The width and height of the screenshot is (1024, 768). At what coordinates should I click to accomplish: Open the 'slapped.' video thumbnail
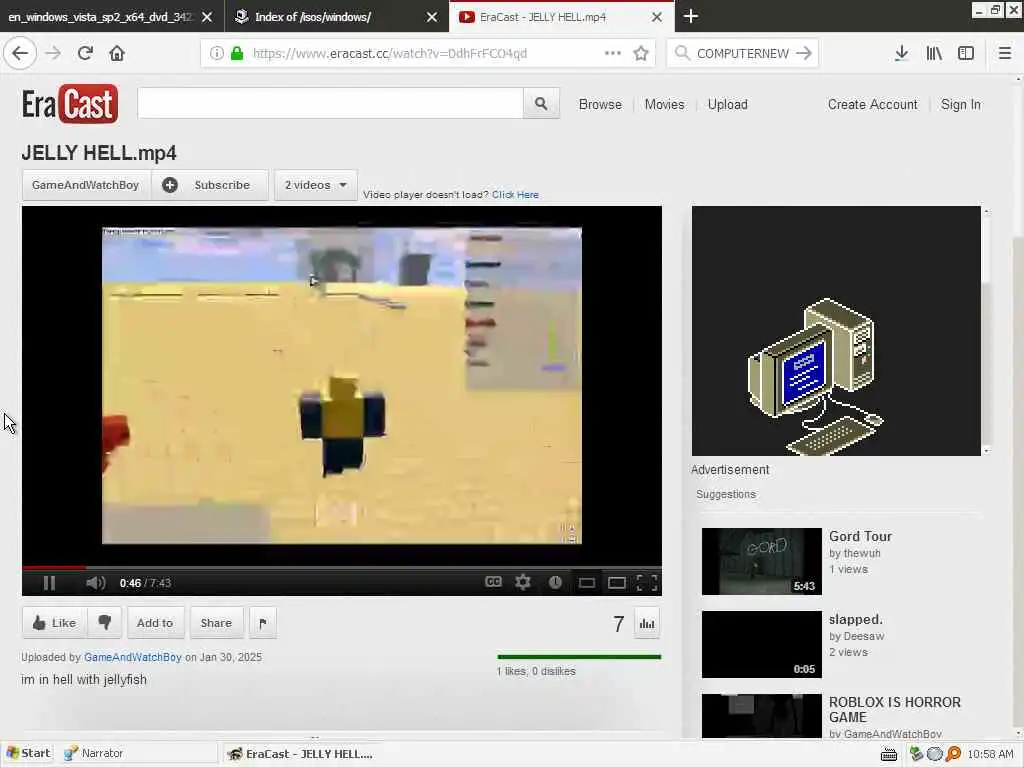click(x=761, y=645)
